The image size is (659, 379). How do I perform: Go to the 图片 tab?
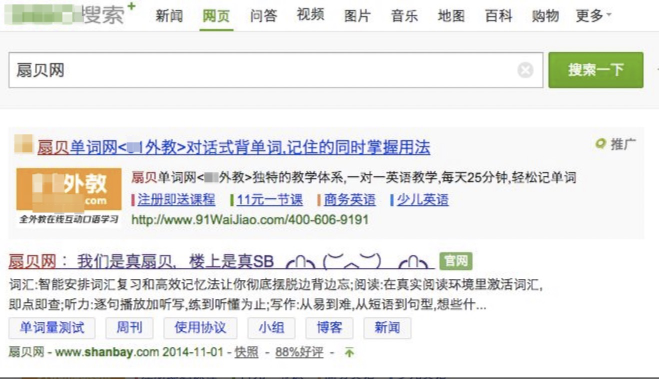357,16
